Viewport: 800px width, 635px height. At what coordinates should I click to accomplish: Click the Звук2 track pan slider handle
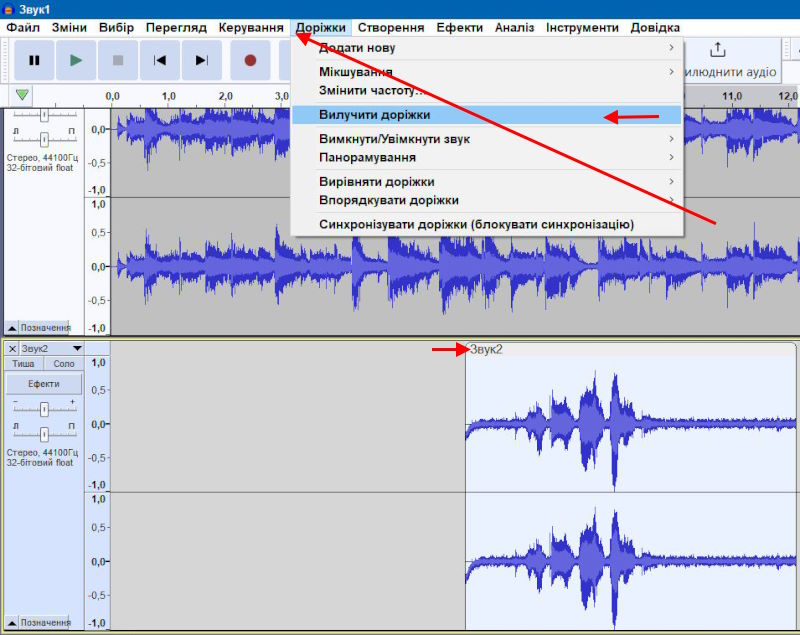click(44, 434)
